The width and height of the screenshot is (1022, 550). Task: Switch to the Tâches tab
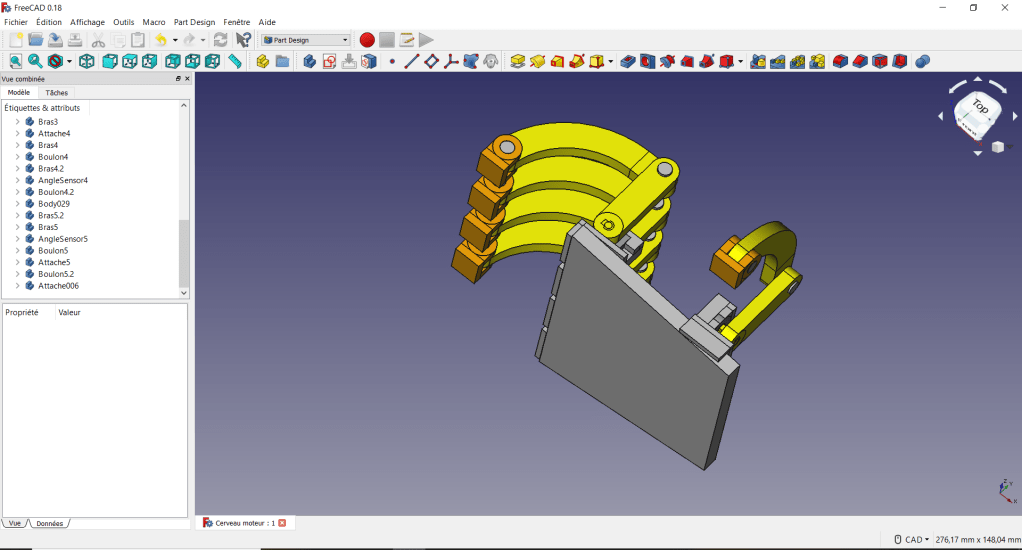pos(57,92)
